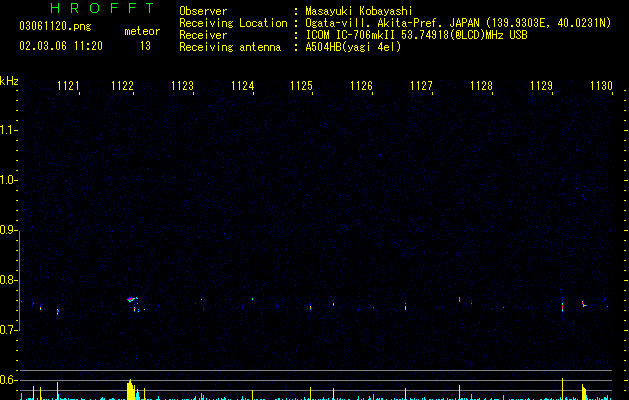Click the 0.9 frequency axis label
The width and height of the screenshot is (629, 400).
(8, 230)
